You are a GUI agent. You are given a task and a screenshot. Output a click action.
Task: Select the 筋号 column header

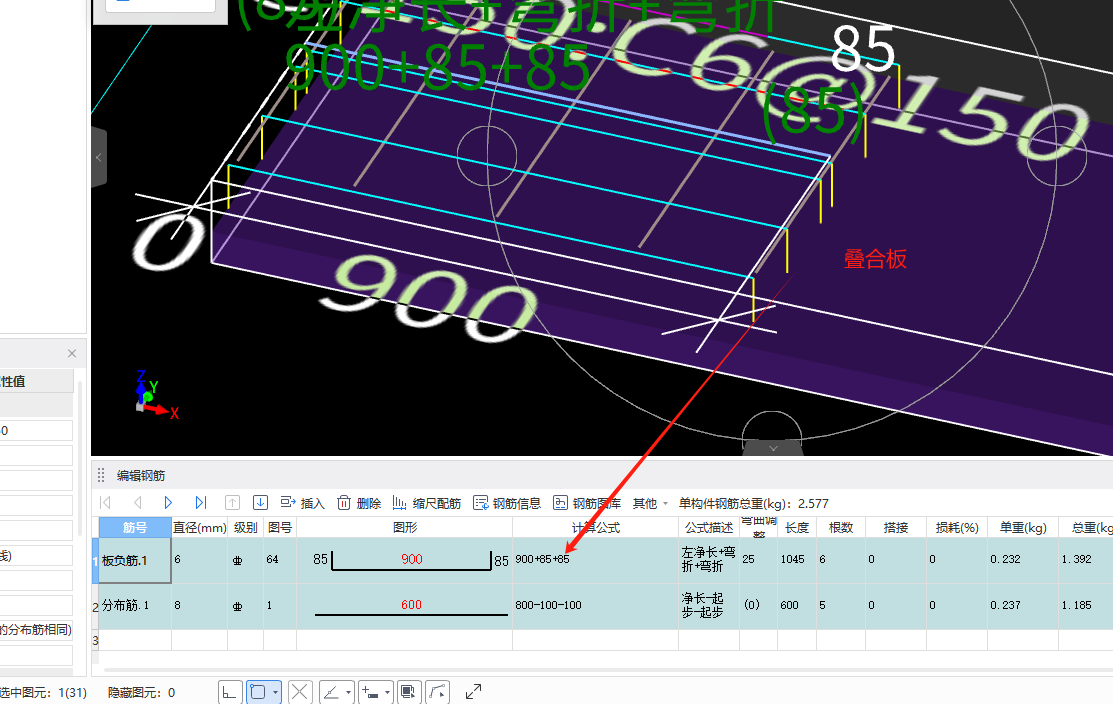tap(135, 527)
